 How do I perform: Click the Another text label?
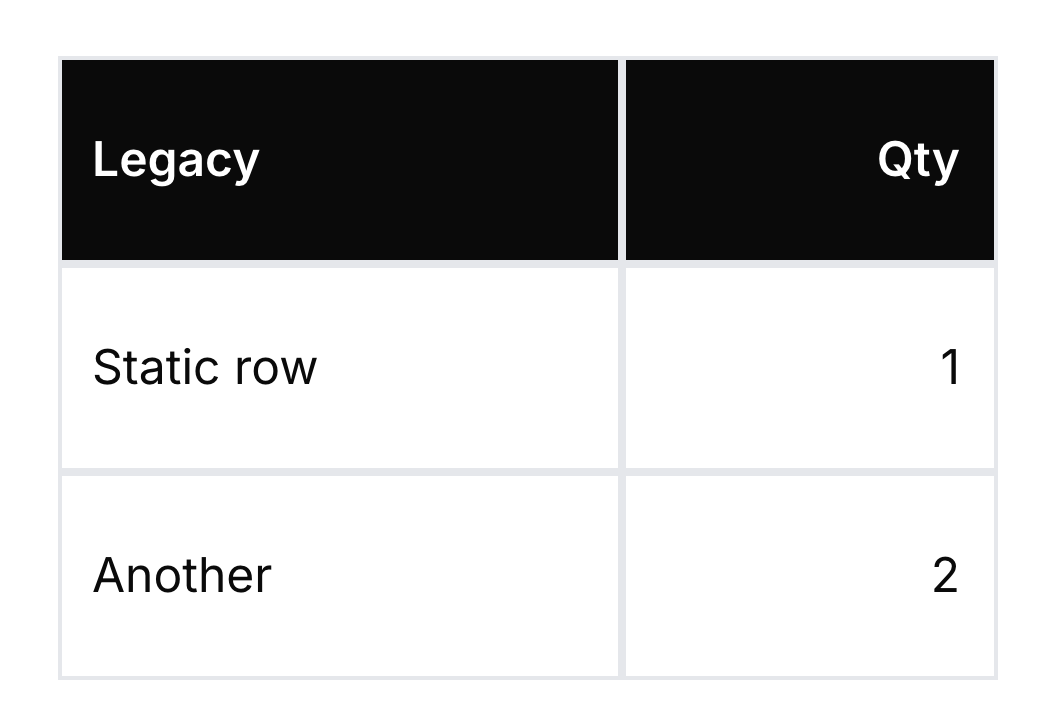coord(182,576)
